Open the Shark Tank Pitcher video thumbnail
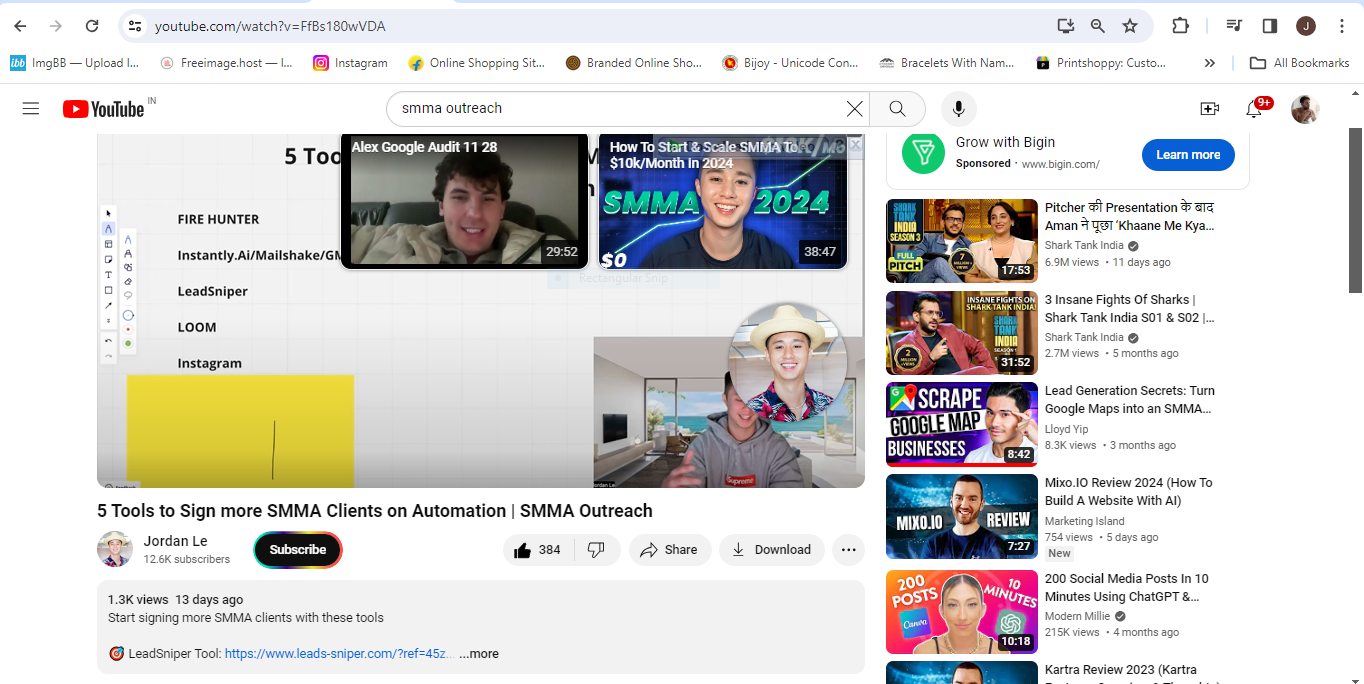This screenshot has height=684, width=1364. coord(962,241)
